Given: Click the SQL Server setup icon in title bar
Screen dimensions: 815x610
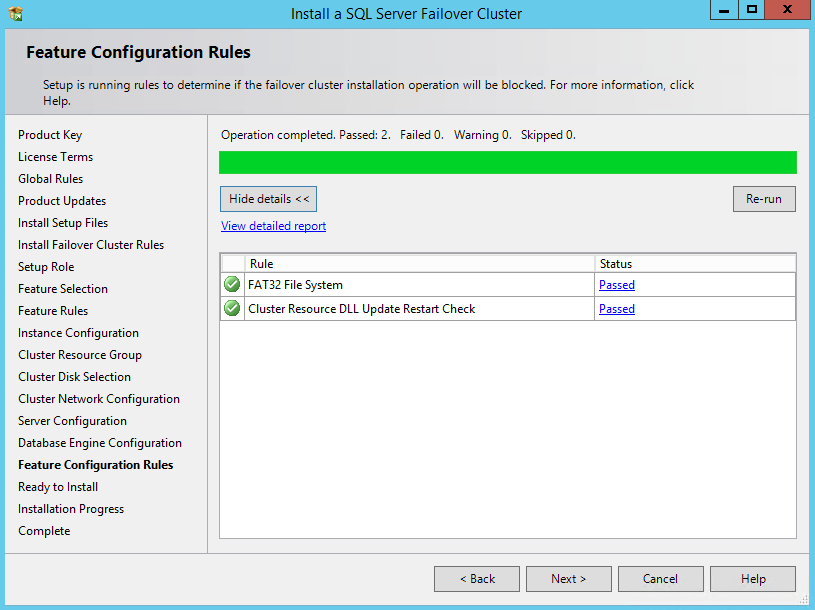Looking at the screenshot, I should (x=14, y=14).
